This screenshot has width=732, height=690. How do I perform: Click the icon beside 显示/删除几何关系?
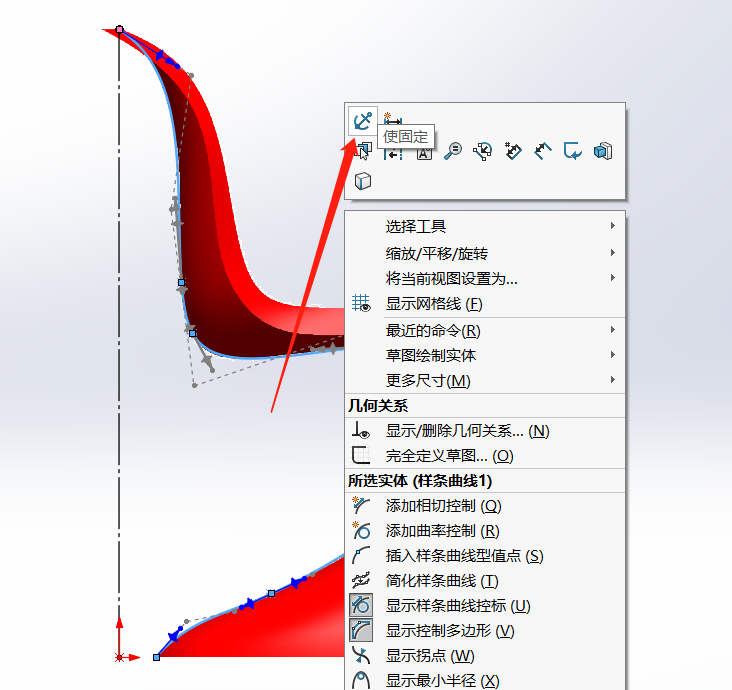point(361,430)
